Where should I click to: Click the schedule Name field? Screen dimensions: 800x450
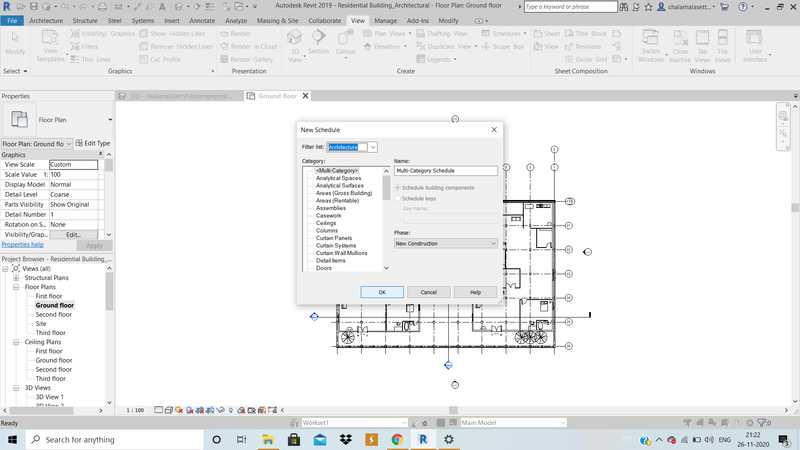pyautogui.click(x=446, y=171)
